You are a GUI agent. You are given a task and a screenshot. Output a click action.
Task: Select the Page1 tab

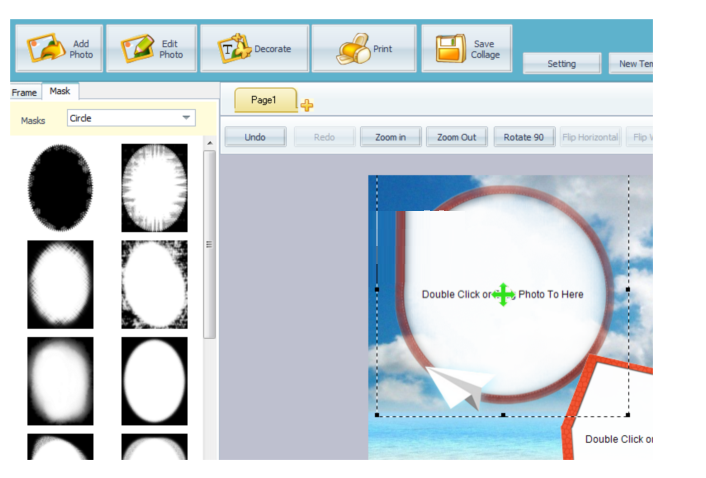pos(265,99)
